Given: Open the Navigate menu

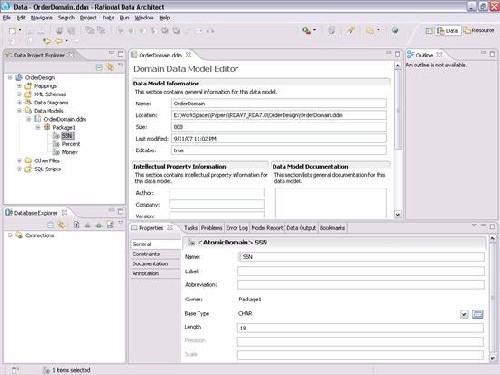Looking at the screenshot, I should click(42, 18).
